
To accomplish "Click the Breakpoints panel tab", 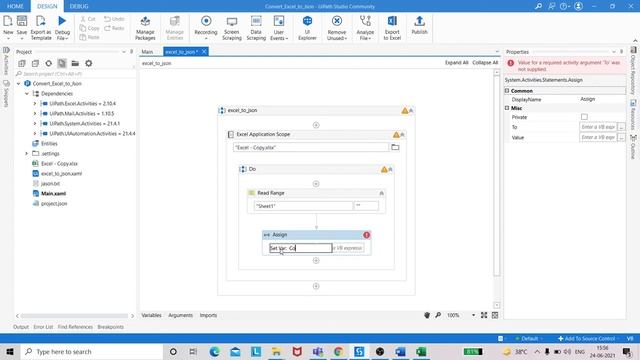I will tap(111, 327).
